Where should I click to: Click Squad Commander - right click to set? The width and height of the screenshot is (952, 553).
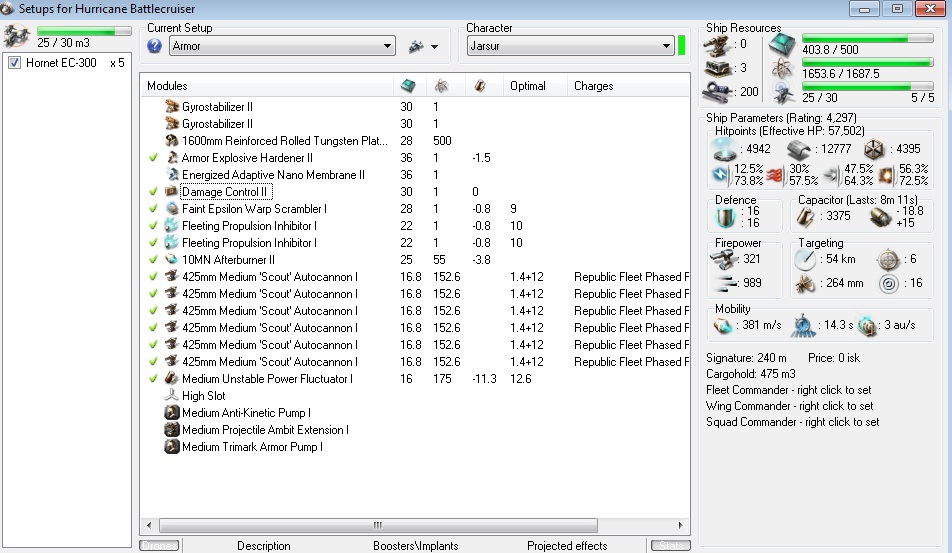click(792, 422)
